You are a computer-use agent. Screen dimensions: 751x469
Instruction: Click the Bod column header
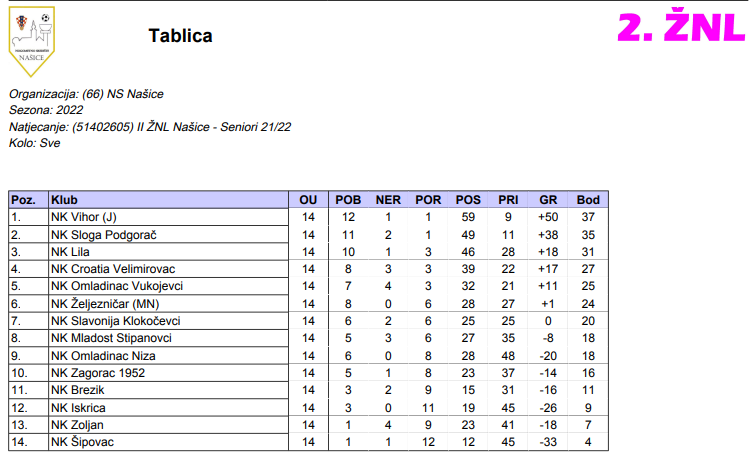point(588,200)
